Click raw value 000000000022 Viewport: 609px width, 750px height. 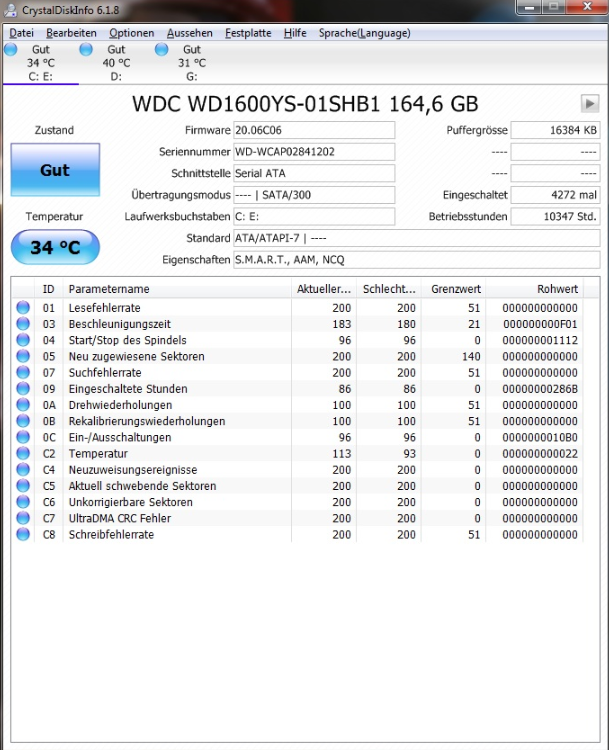[x=540, y=453]
